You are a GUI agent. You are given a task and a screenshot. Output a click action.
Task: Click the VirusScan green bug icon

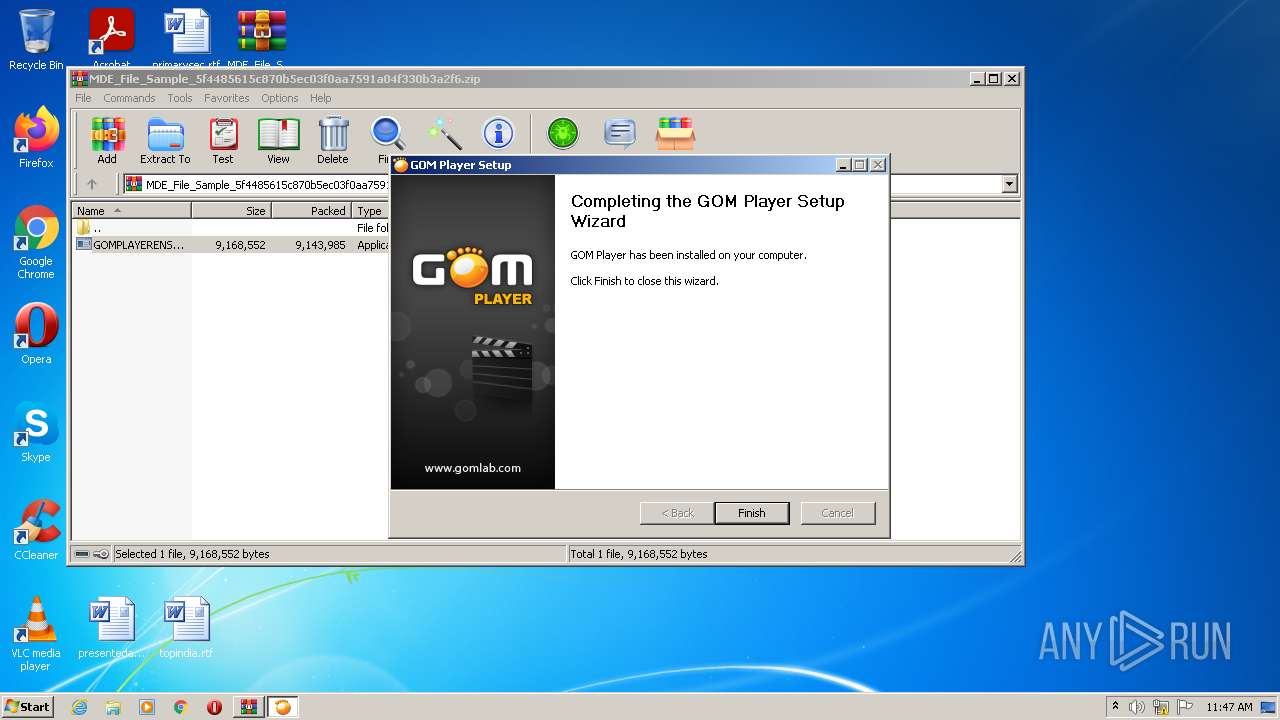tap(563, 133)
